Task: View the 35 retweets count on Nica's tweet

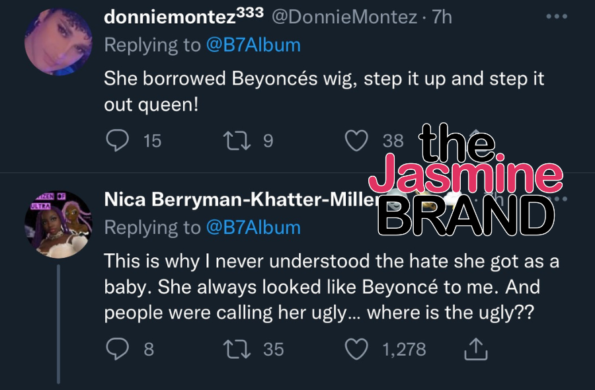Action: pyautogui.click(x=274, y=349)
